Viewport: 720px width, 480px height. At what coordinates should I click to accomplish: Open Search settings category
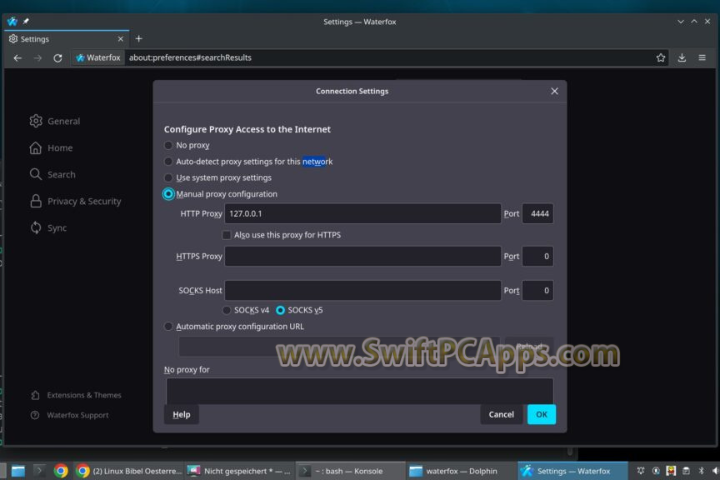(x=53, y=175)
